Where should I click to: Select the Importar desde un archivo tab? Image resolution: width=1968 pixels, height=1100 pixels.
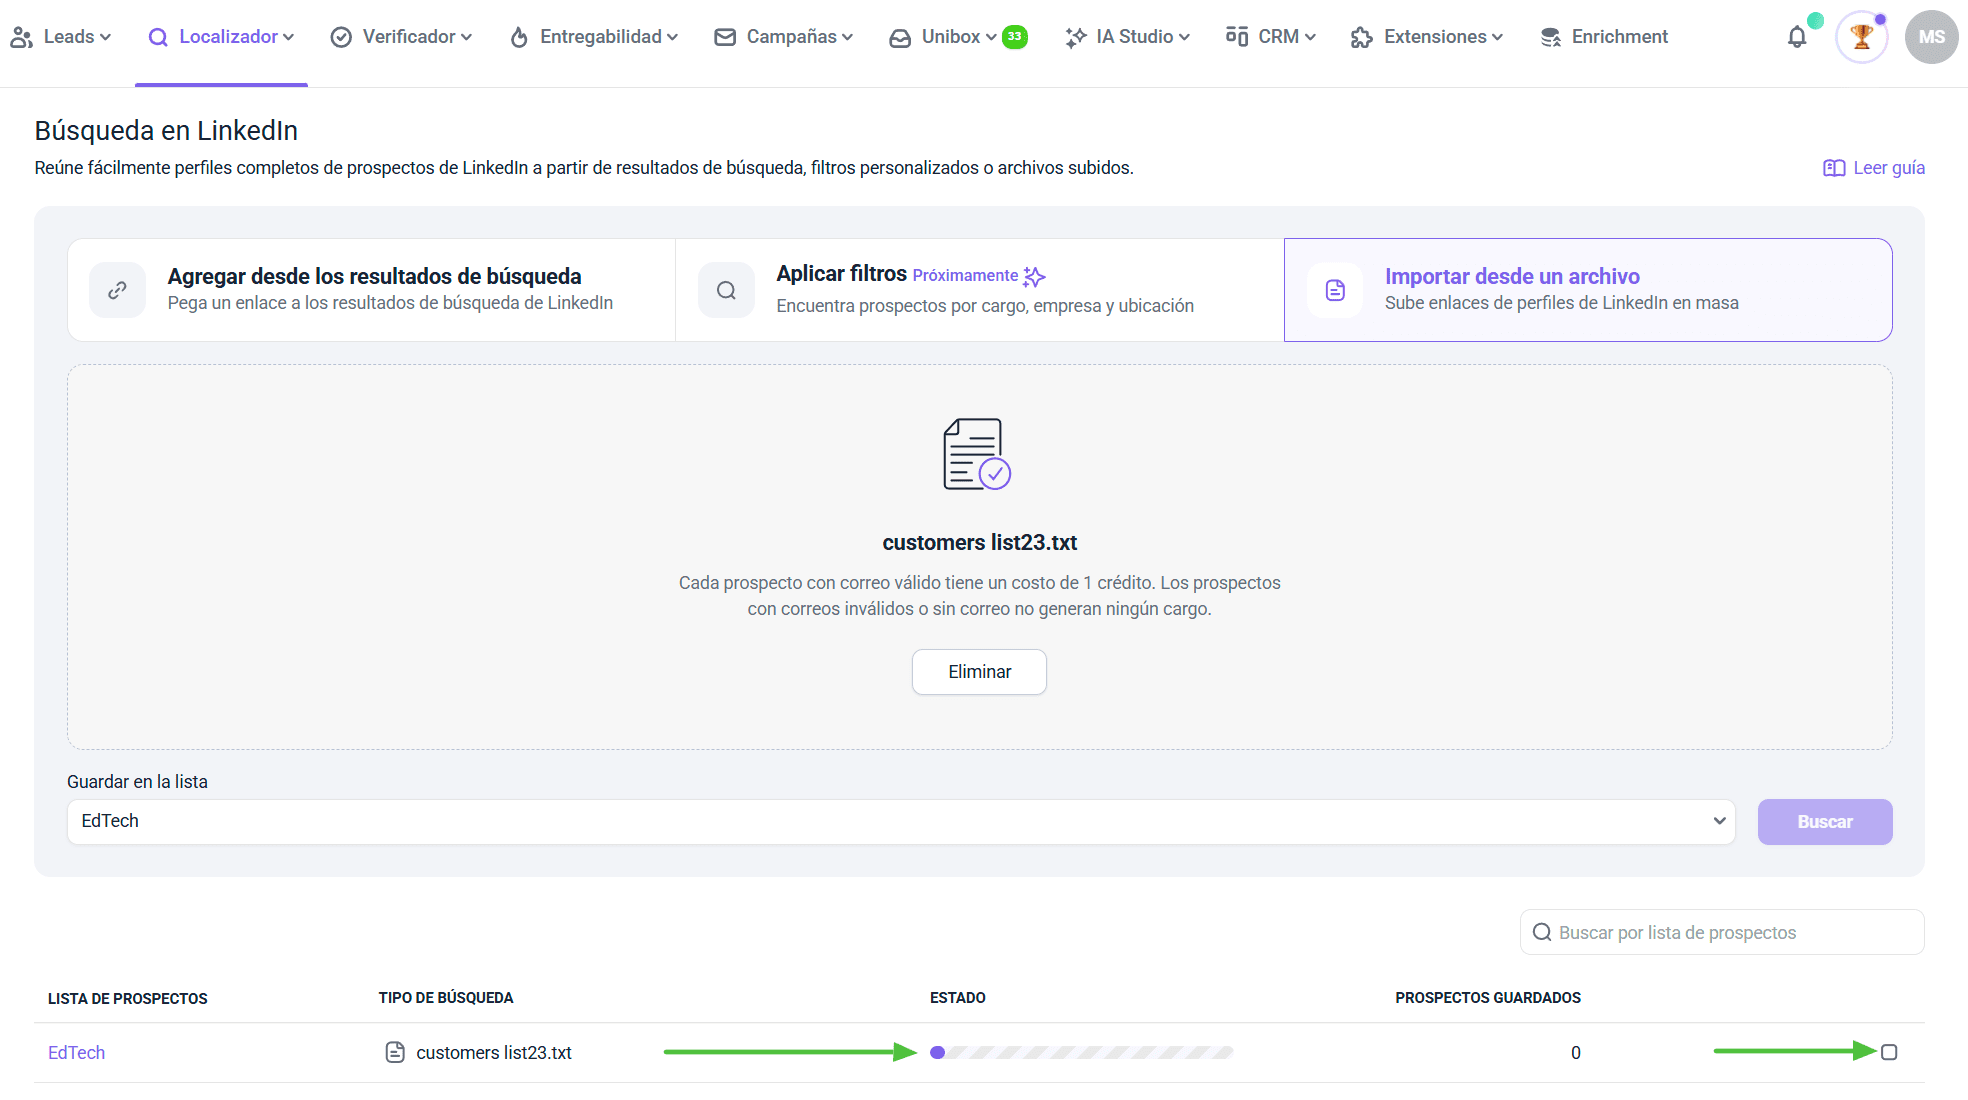click(1588, 290)
